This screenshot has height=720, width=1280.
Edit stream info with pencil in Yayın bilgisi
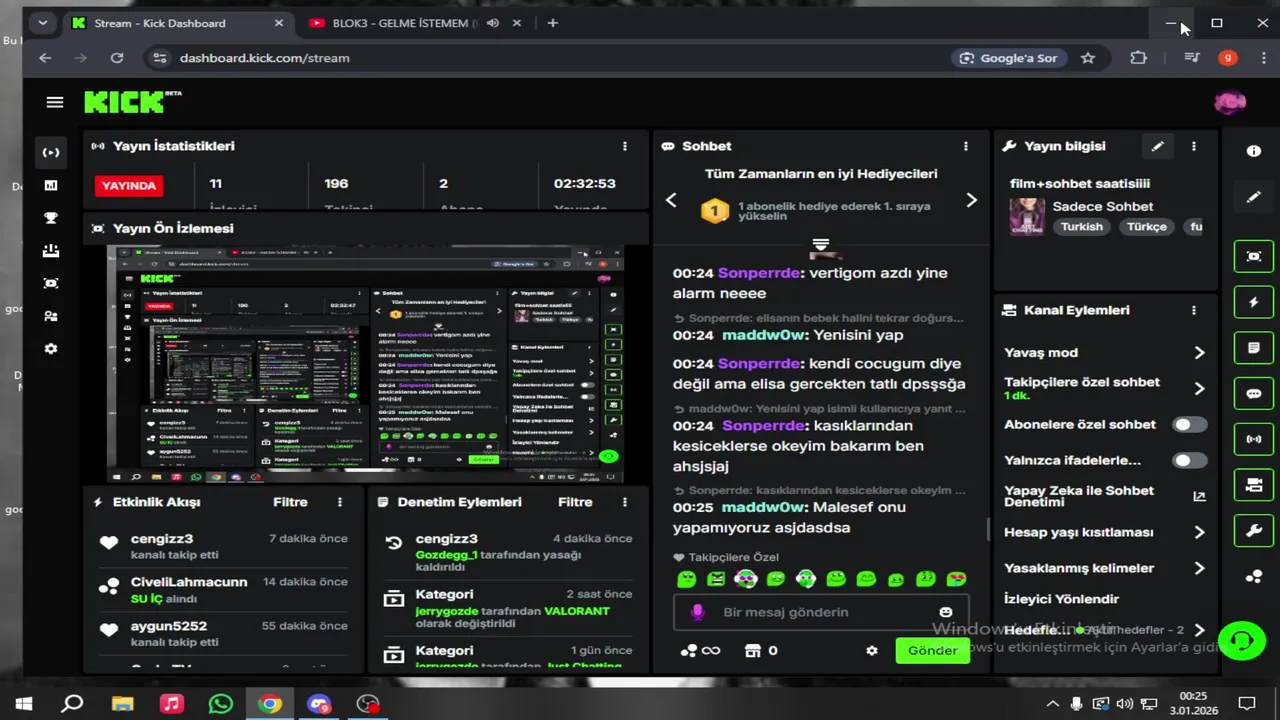tap(1157, 146)
